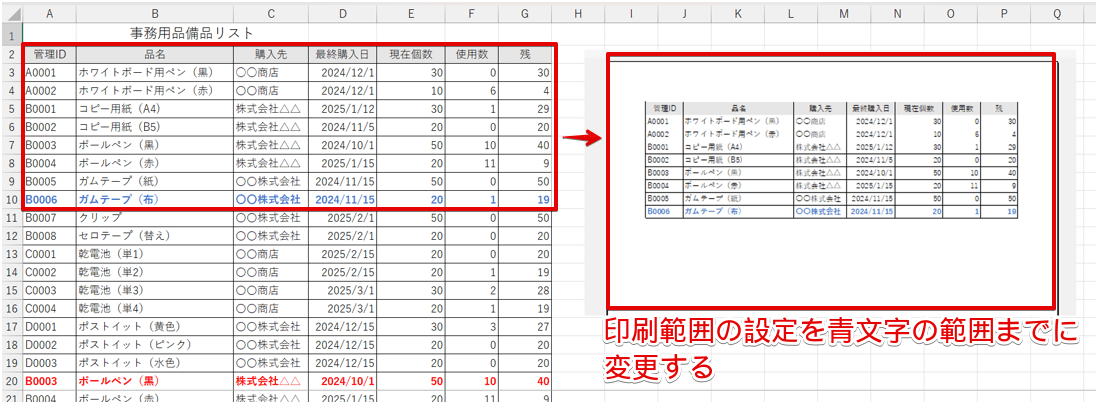Click the 2024/12/15 date in the ポストイット（黄色）row

[x=342, y=326]
